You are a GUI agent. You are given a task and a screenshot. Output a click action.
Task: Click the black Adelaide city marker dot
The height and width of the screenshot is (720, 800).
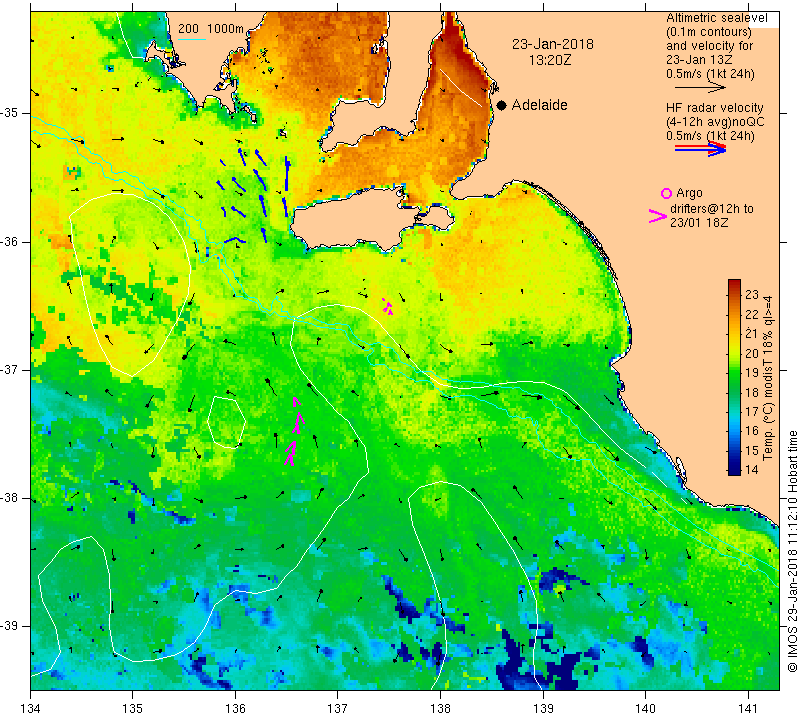(502, 105)
